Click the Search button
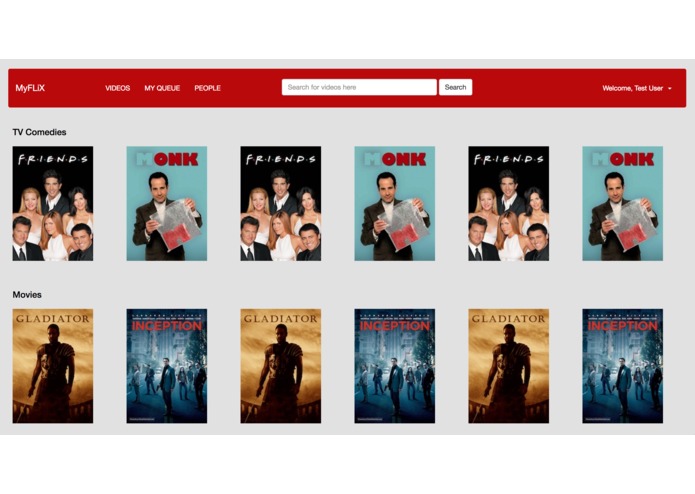 455,87
